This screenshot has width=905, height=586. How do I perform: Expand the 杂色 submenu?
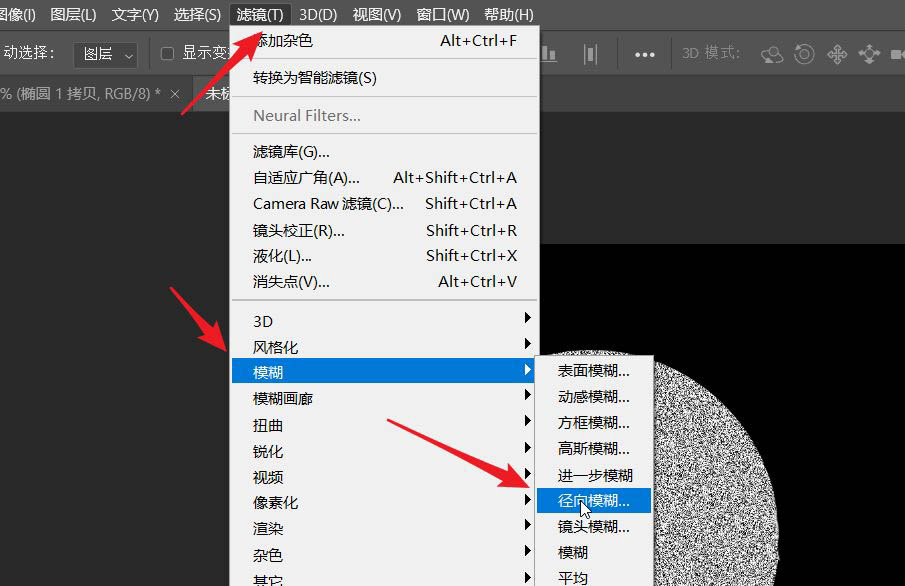[384, 555]
